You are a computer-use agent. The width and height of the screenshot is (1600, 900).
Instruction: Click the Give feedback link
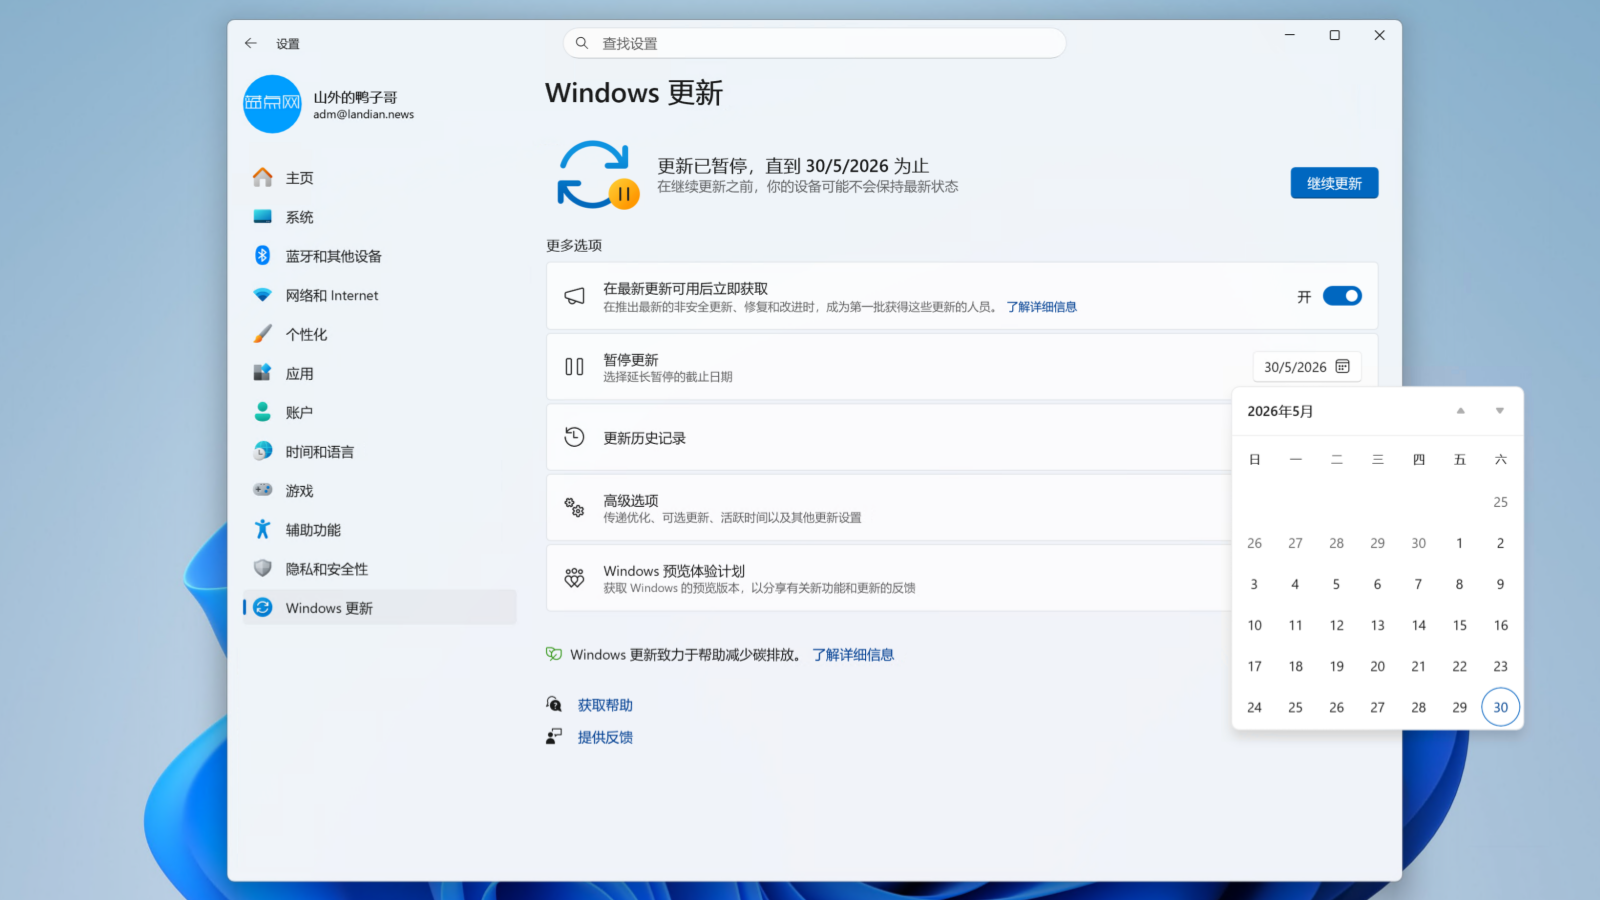click(x=605, y=737)
